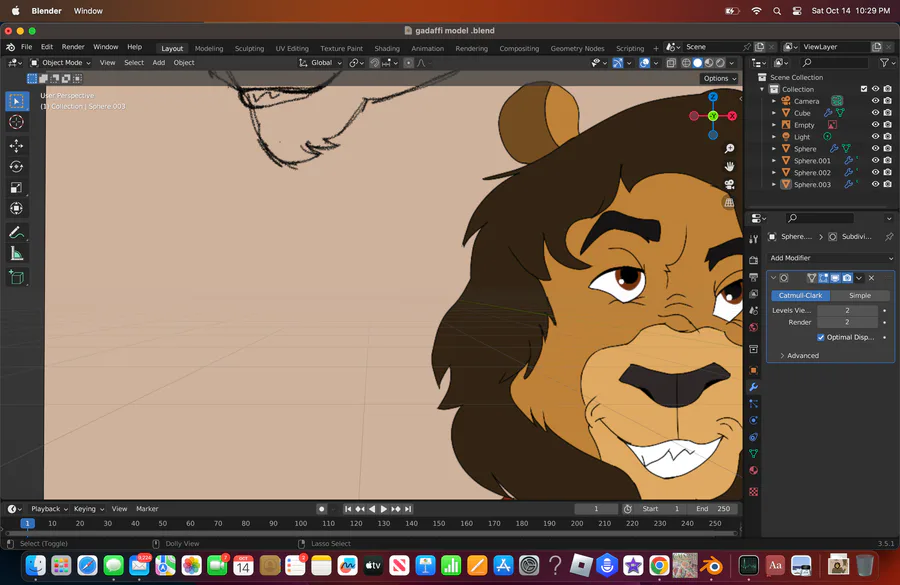
Task: Open Global transform orientation dropdown
Action: click(320, 63)
